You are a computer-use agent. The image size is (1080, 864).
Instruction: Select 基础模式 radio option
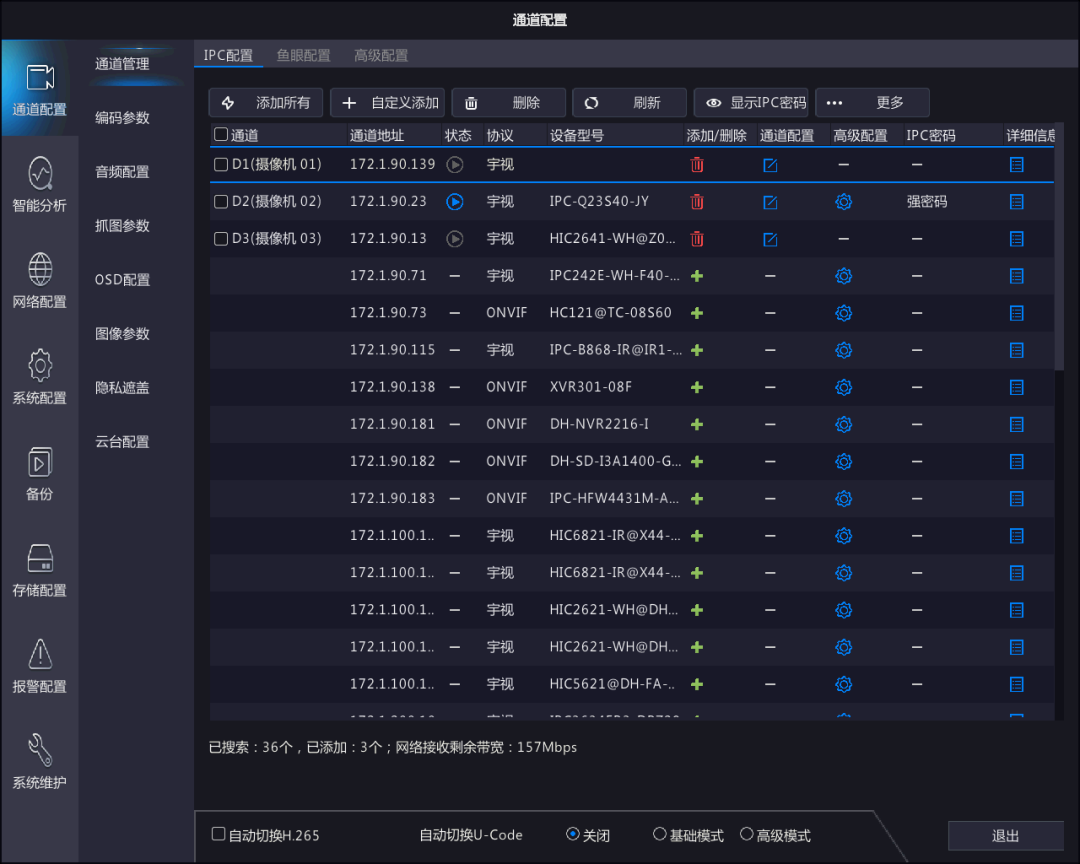coord(659,834)
